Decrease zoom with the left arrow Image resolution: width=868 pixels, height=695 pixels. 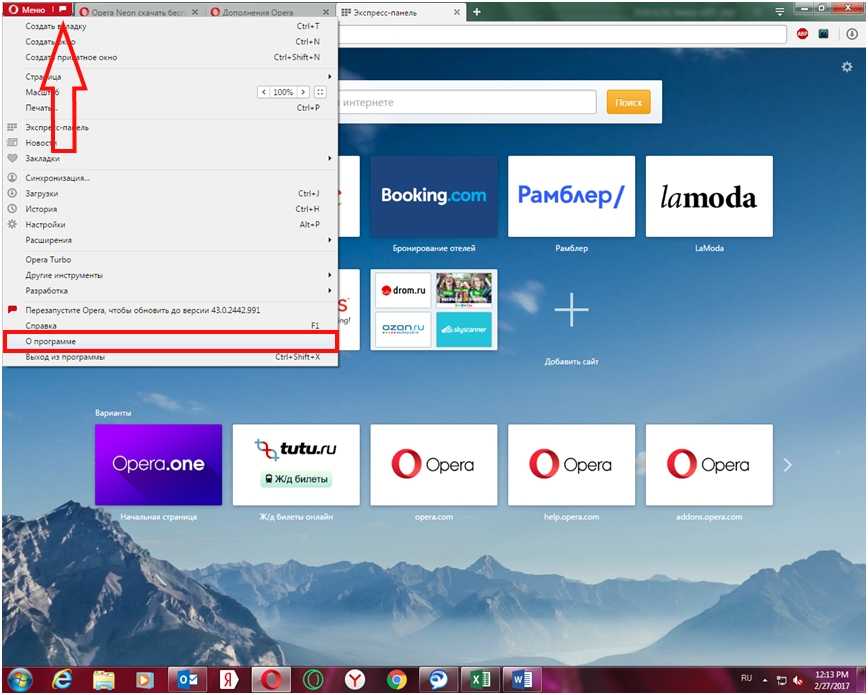pos(264,92)
